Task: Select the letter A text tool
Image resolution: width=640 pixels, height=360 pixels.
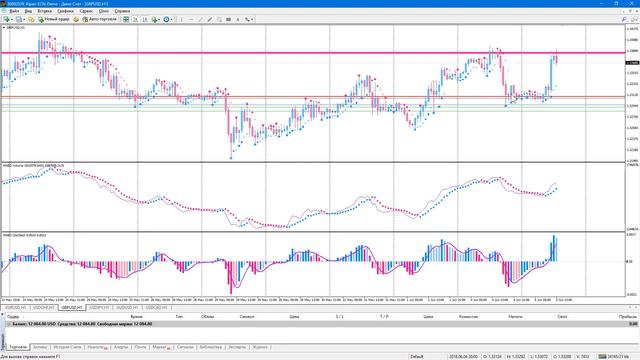Action: click(x=238, y=19)
